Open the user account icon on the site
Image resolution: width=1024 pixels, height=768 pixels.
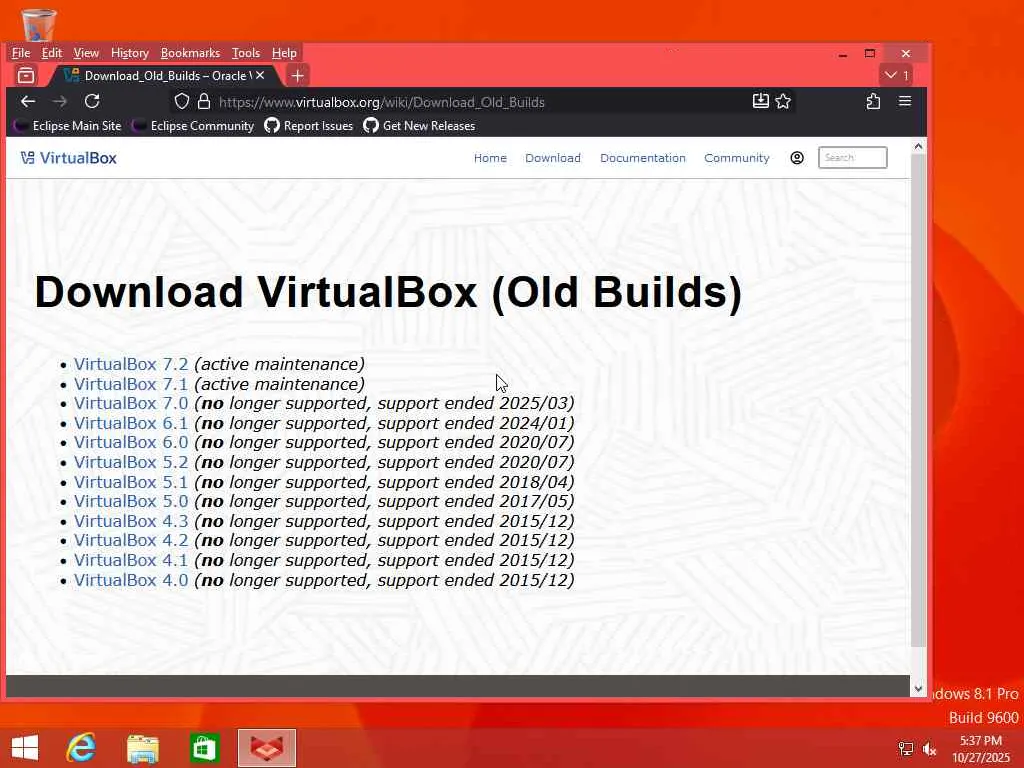[x=797, y=158]
